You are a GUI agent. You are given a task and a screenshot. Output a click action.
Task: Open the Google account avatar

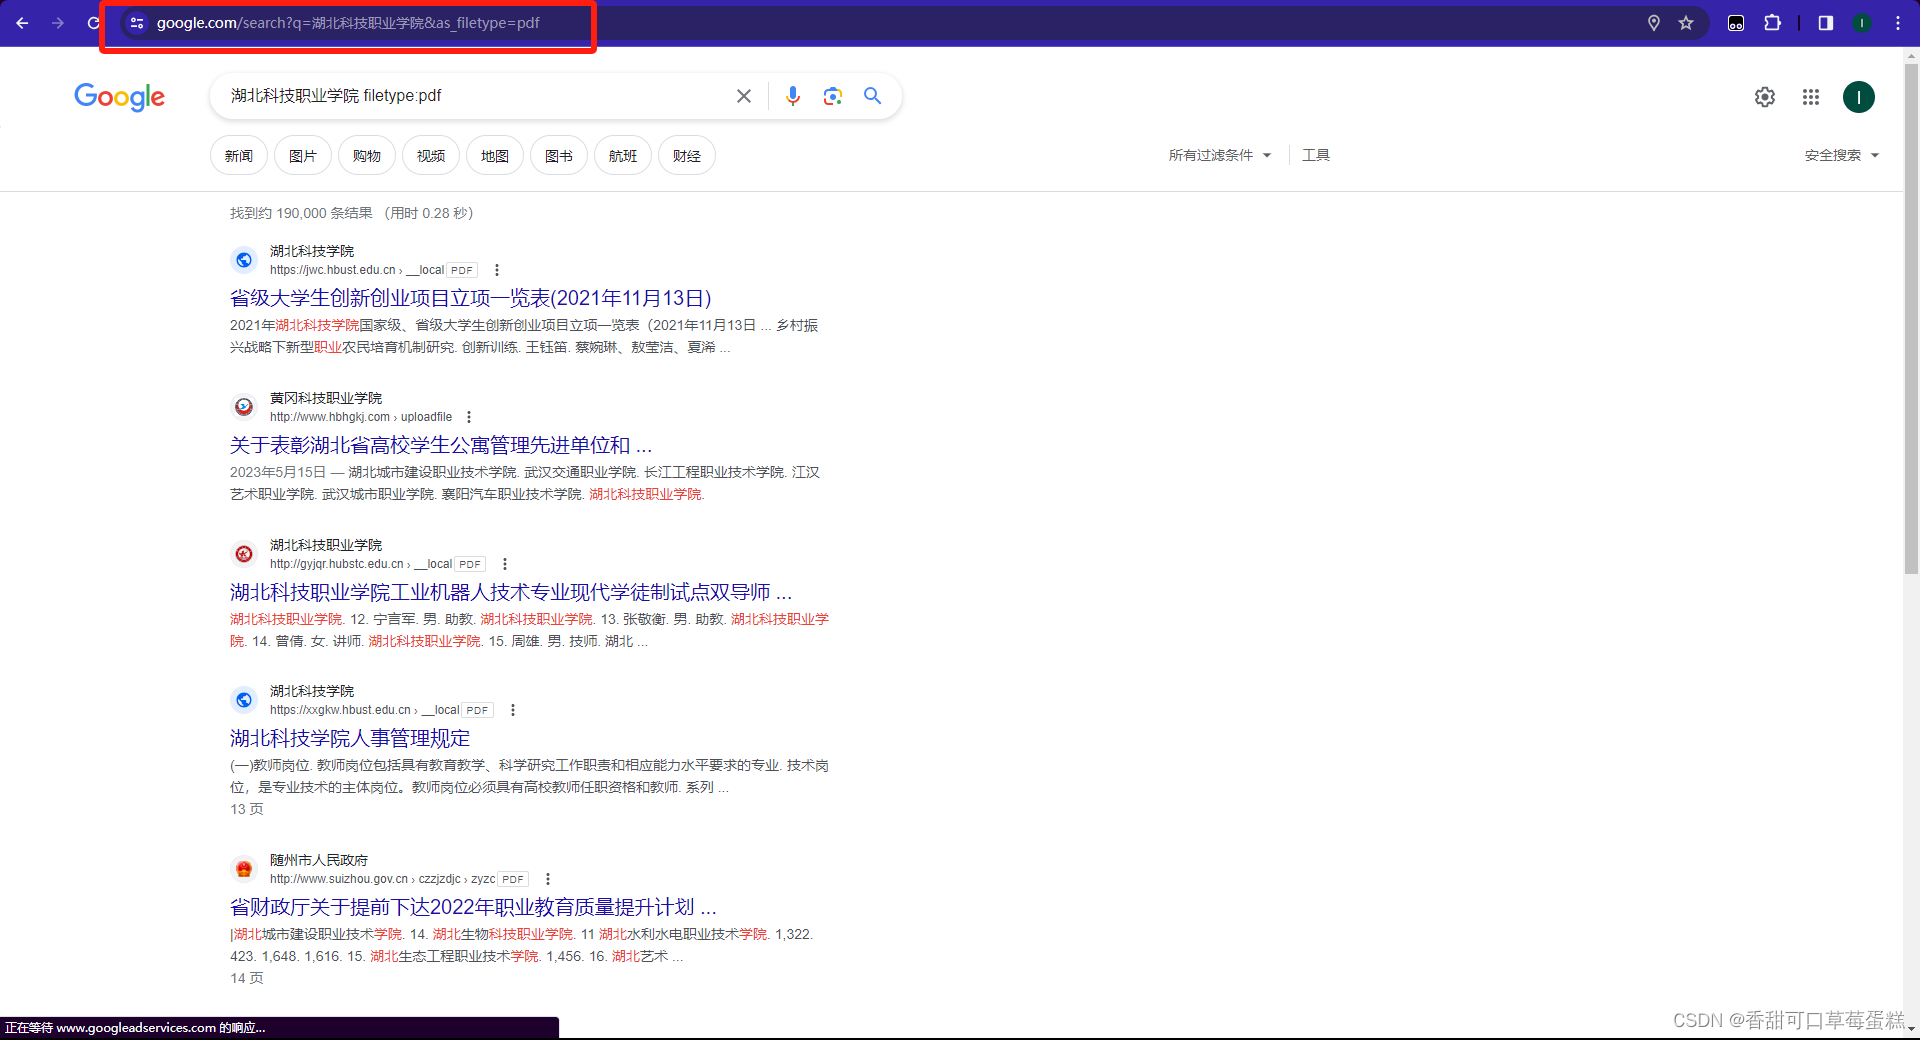(1859, 97)
